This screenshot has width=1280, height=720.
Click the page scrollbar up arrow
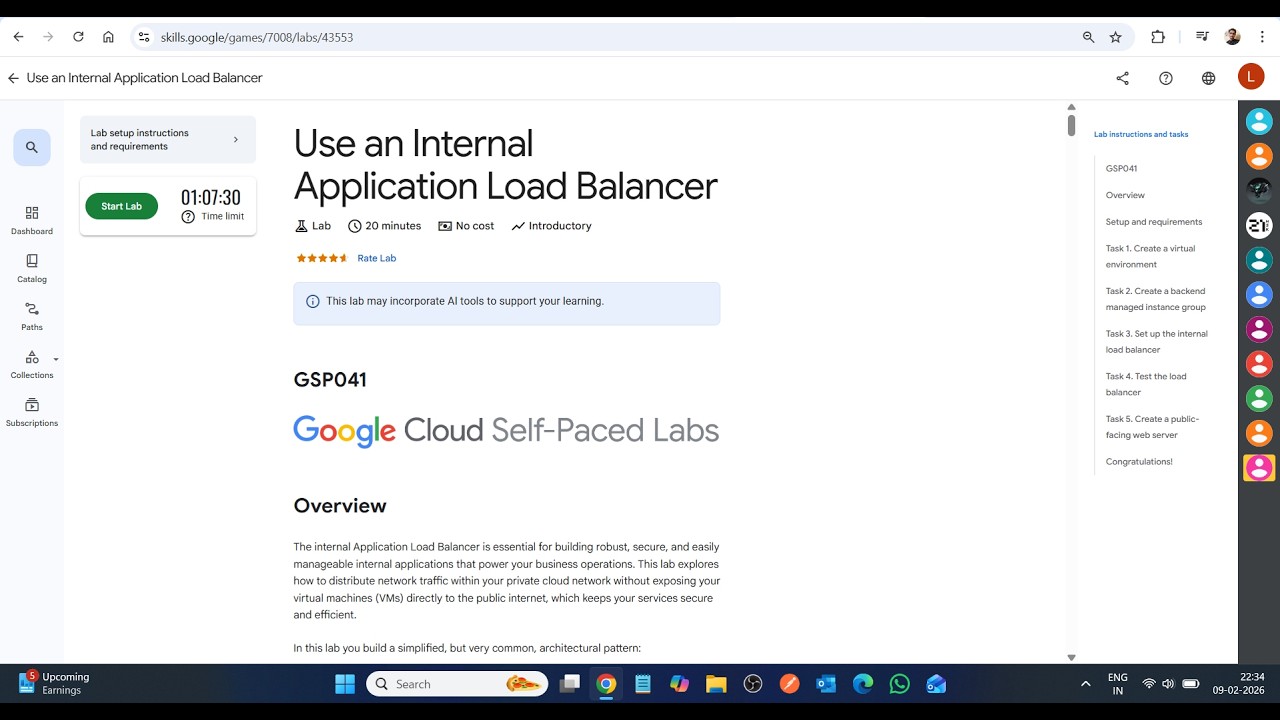click(1071, 107)
